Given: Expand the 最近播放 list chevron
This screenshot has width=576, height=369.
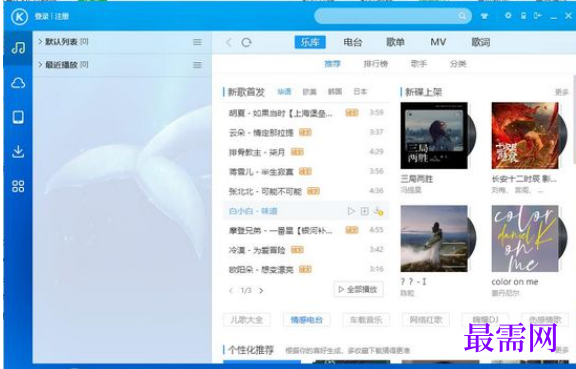Looking at the screenshot, I should 40,65.
